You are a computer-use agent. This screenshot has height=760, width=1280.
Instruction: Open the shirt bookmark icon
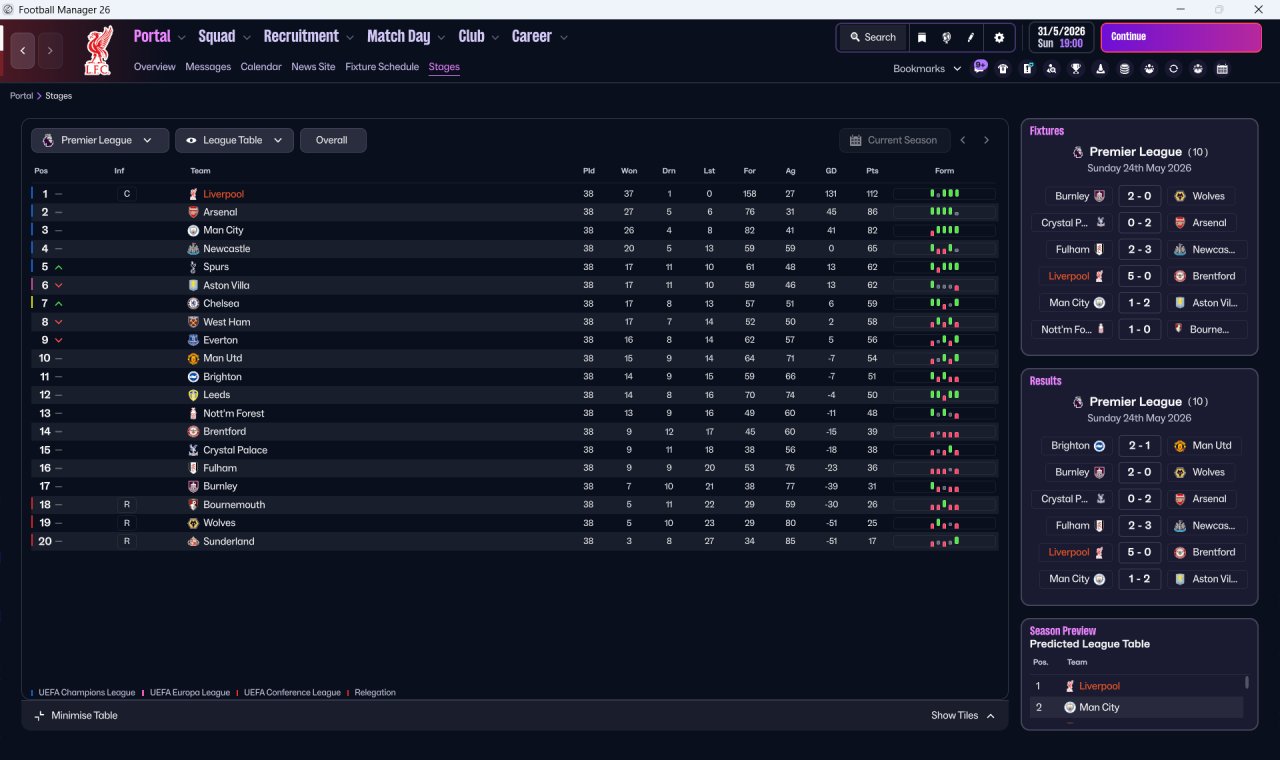pyautogui.click(x=1003, y=69)
